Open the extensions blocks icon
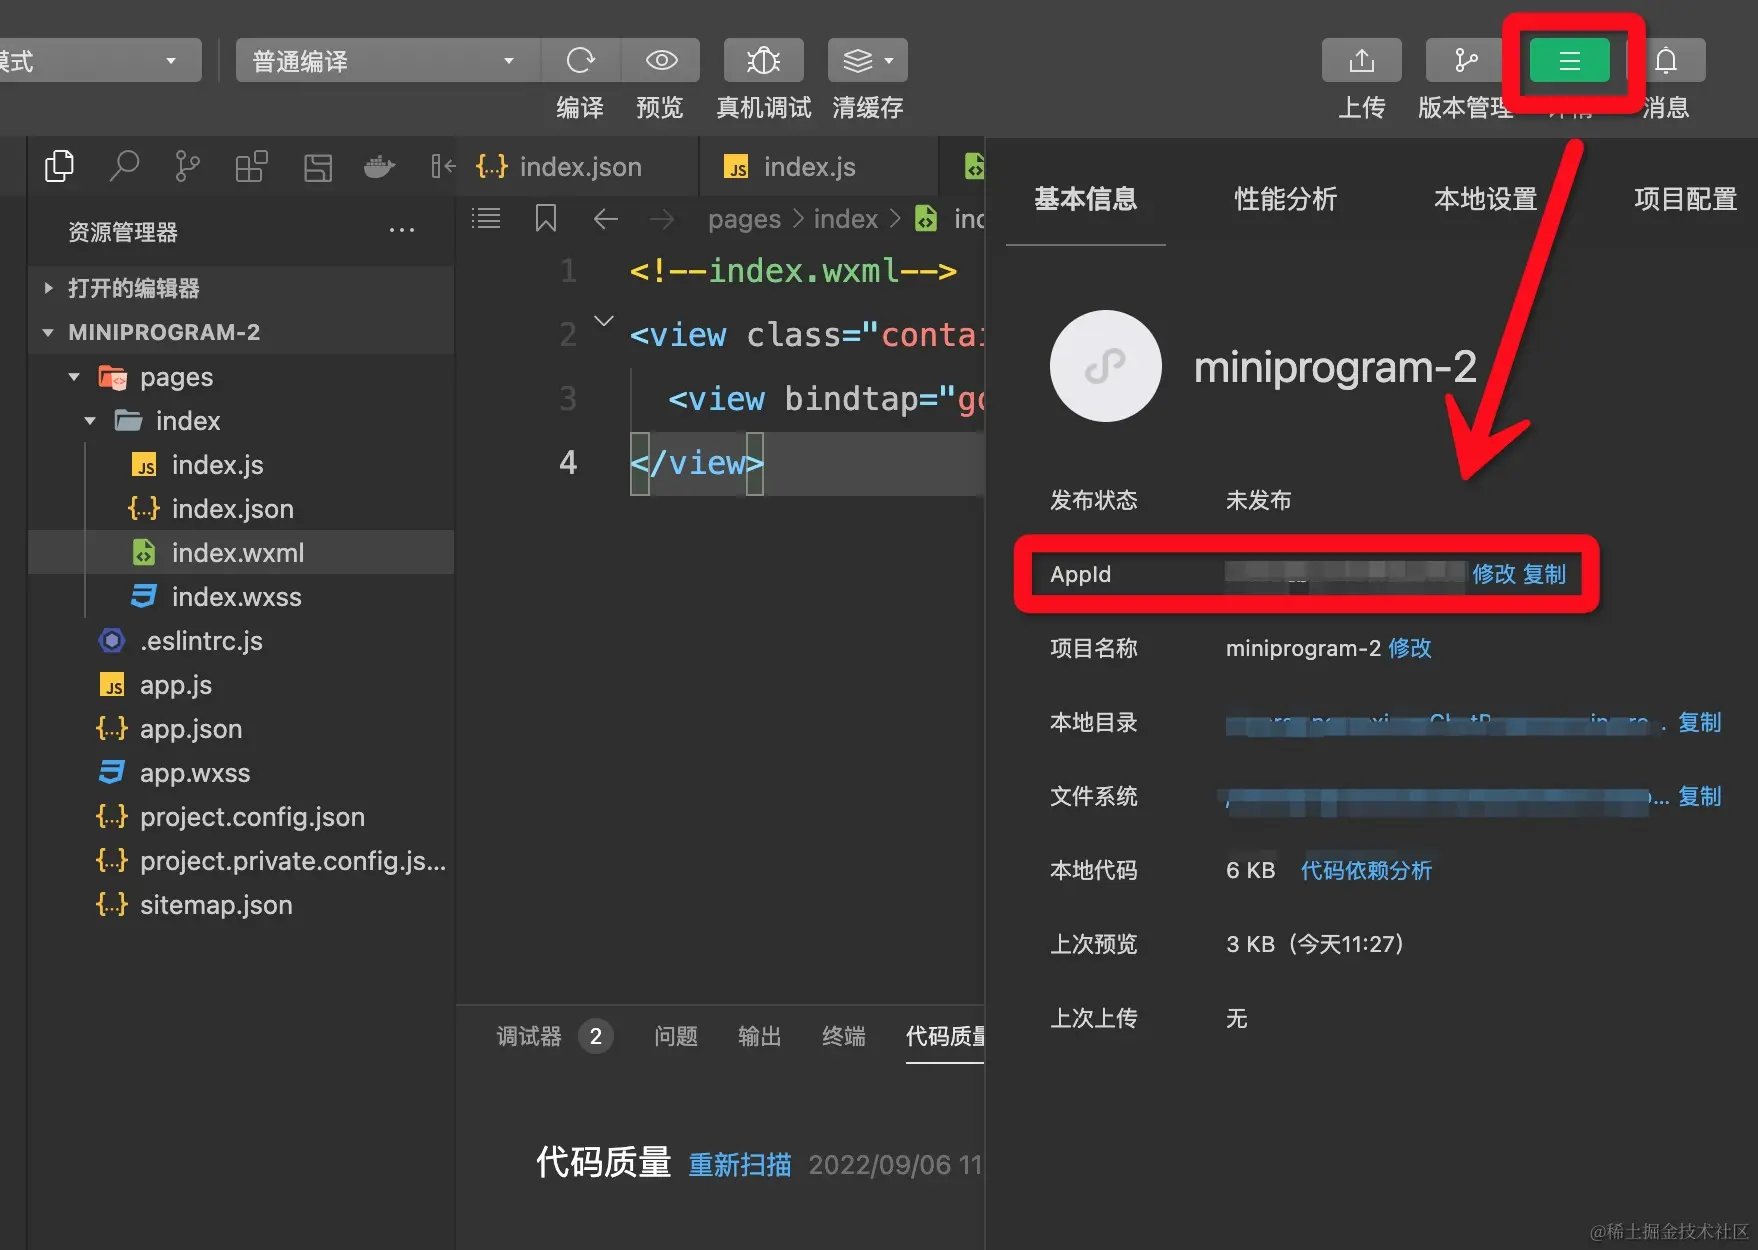This screenshot has width=1758, height=1250. point(251,166)
